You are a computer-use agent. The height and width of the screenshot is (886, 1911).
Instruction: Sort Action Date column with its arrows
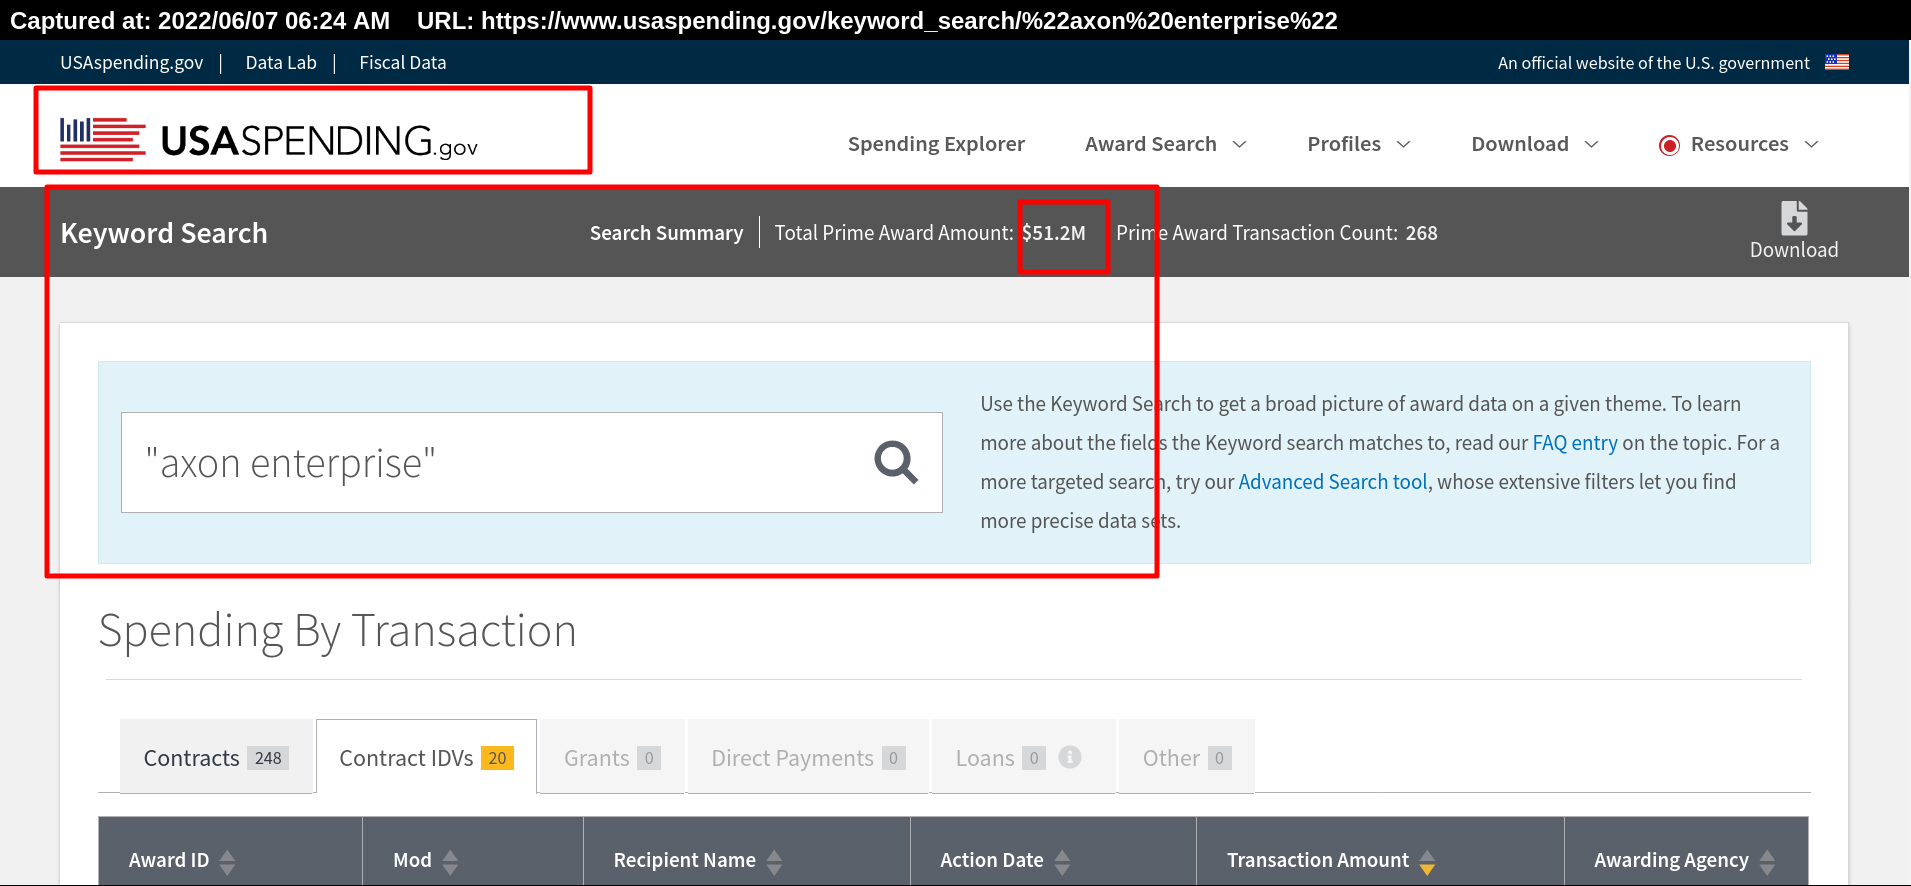click(1062, 861)
